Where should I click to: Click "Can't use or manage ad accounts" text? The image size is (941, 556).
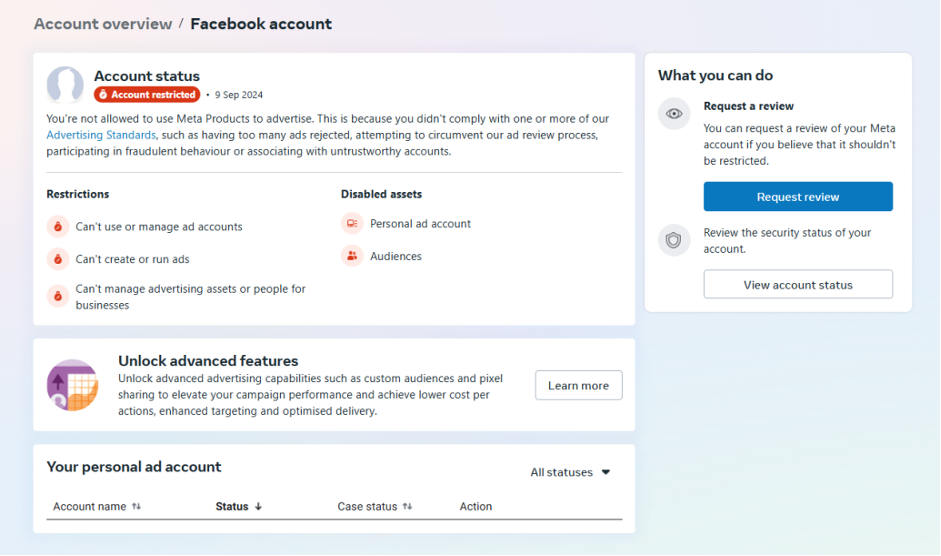pyautogui.click(x=159, y=226)
